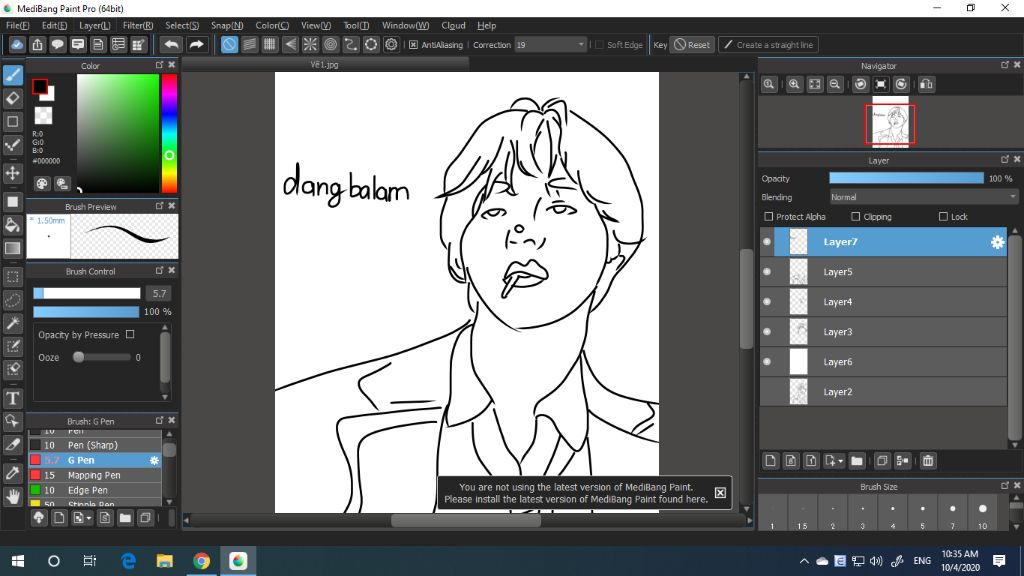This screenshot has width=1024, height=576.
Task: Enable the radial snap guide
Action: point(310,44)
